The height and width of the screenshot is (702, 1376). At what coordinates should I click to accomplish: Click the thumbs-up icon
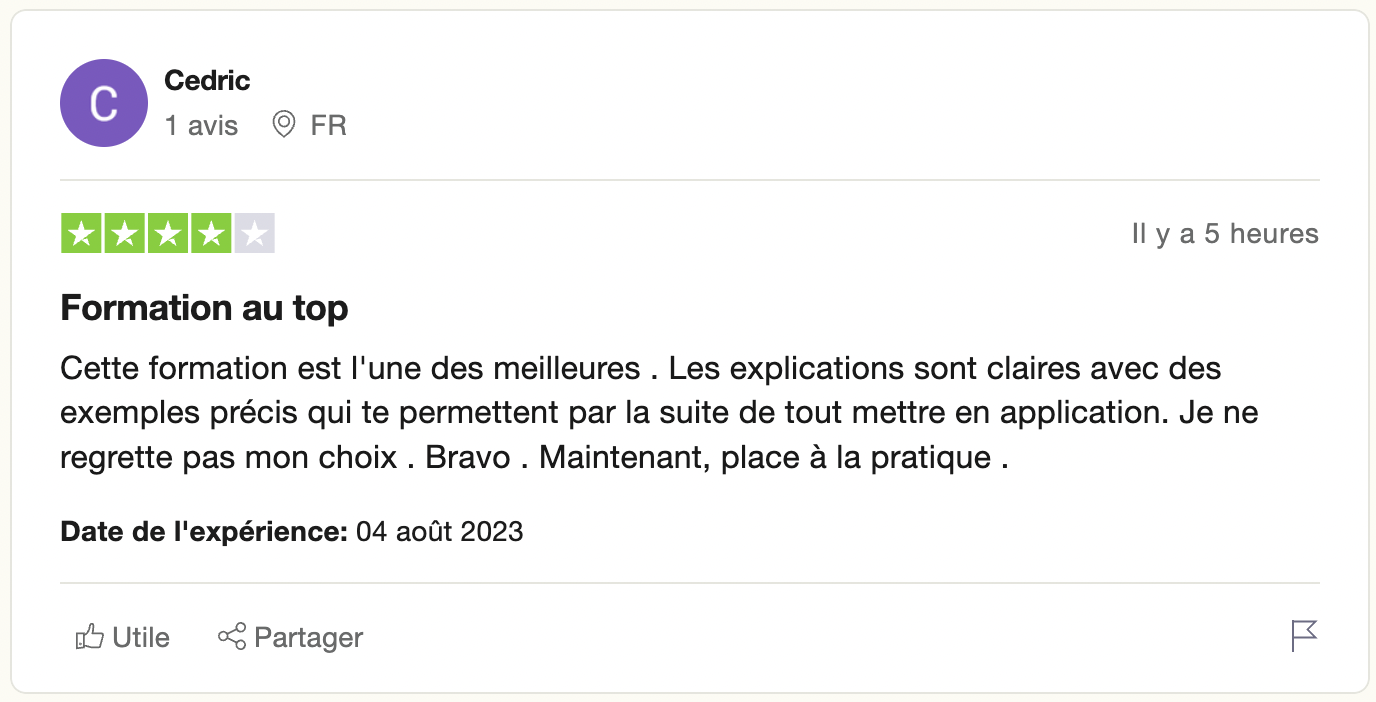pyautogui.click(x=90, y=637)
